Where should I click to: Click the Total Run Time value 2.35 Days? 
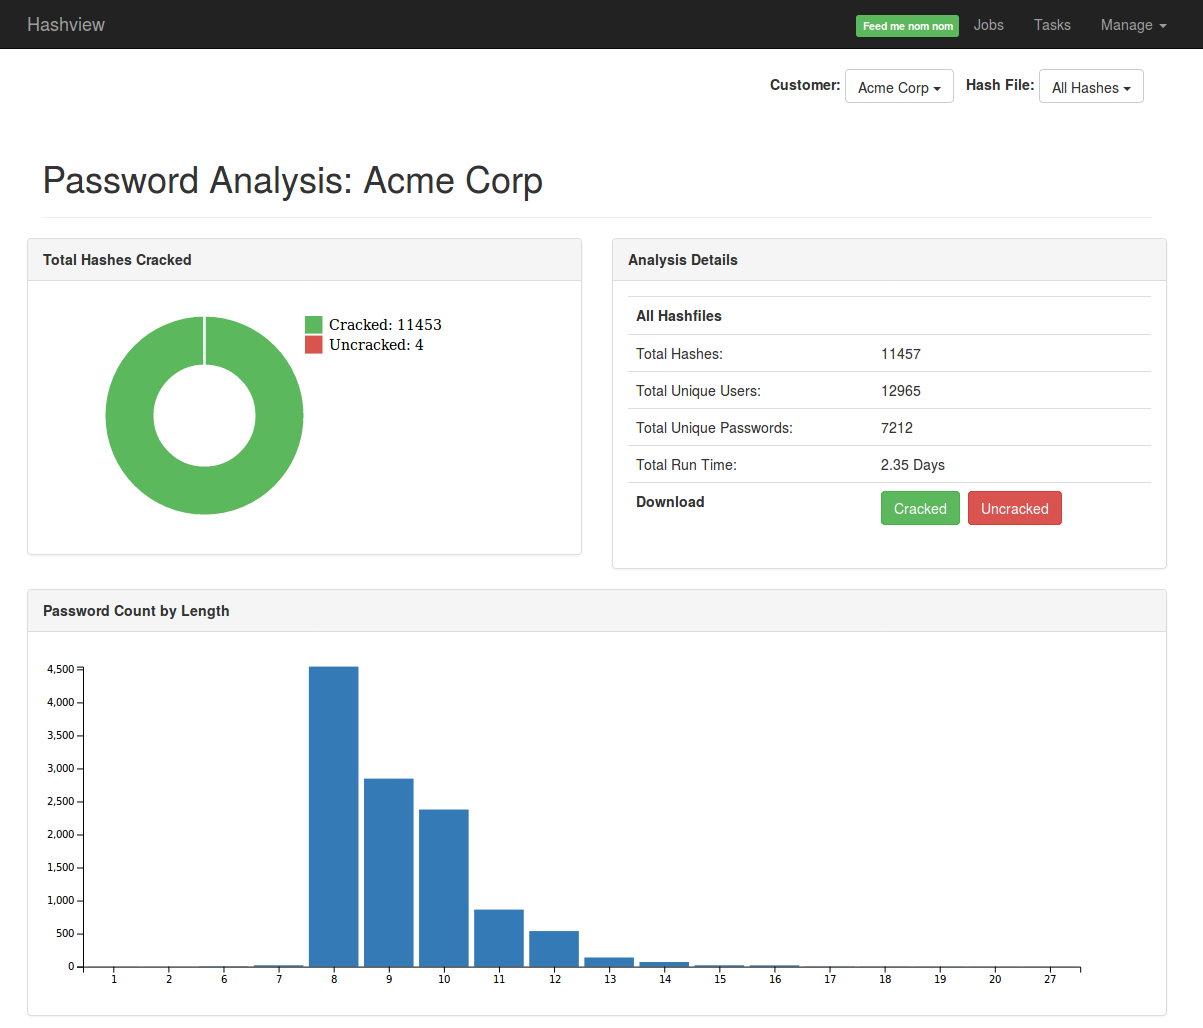click(912, 465)
